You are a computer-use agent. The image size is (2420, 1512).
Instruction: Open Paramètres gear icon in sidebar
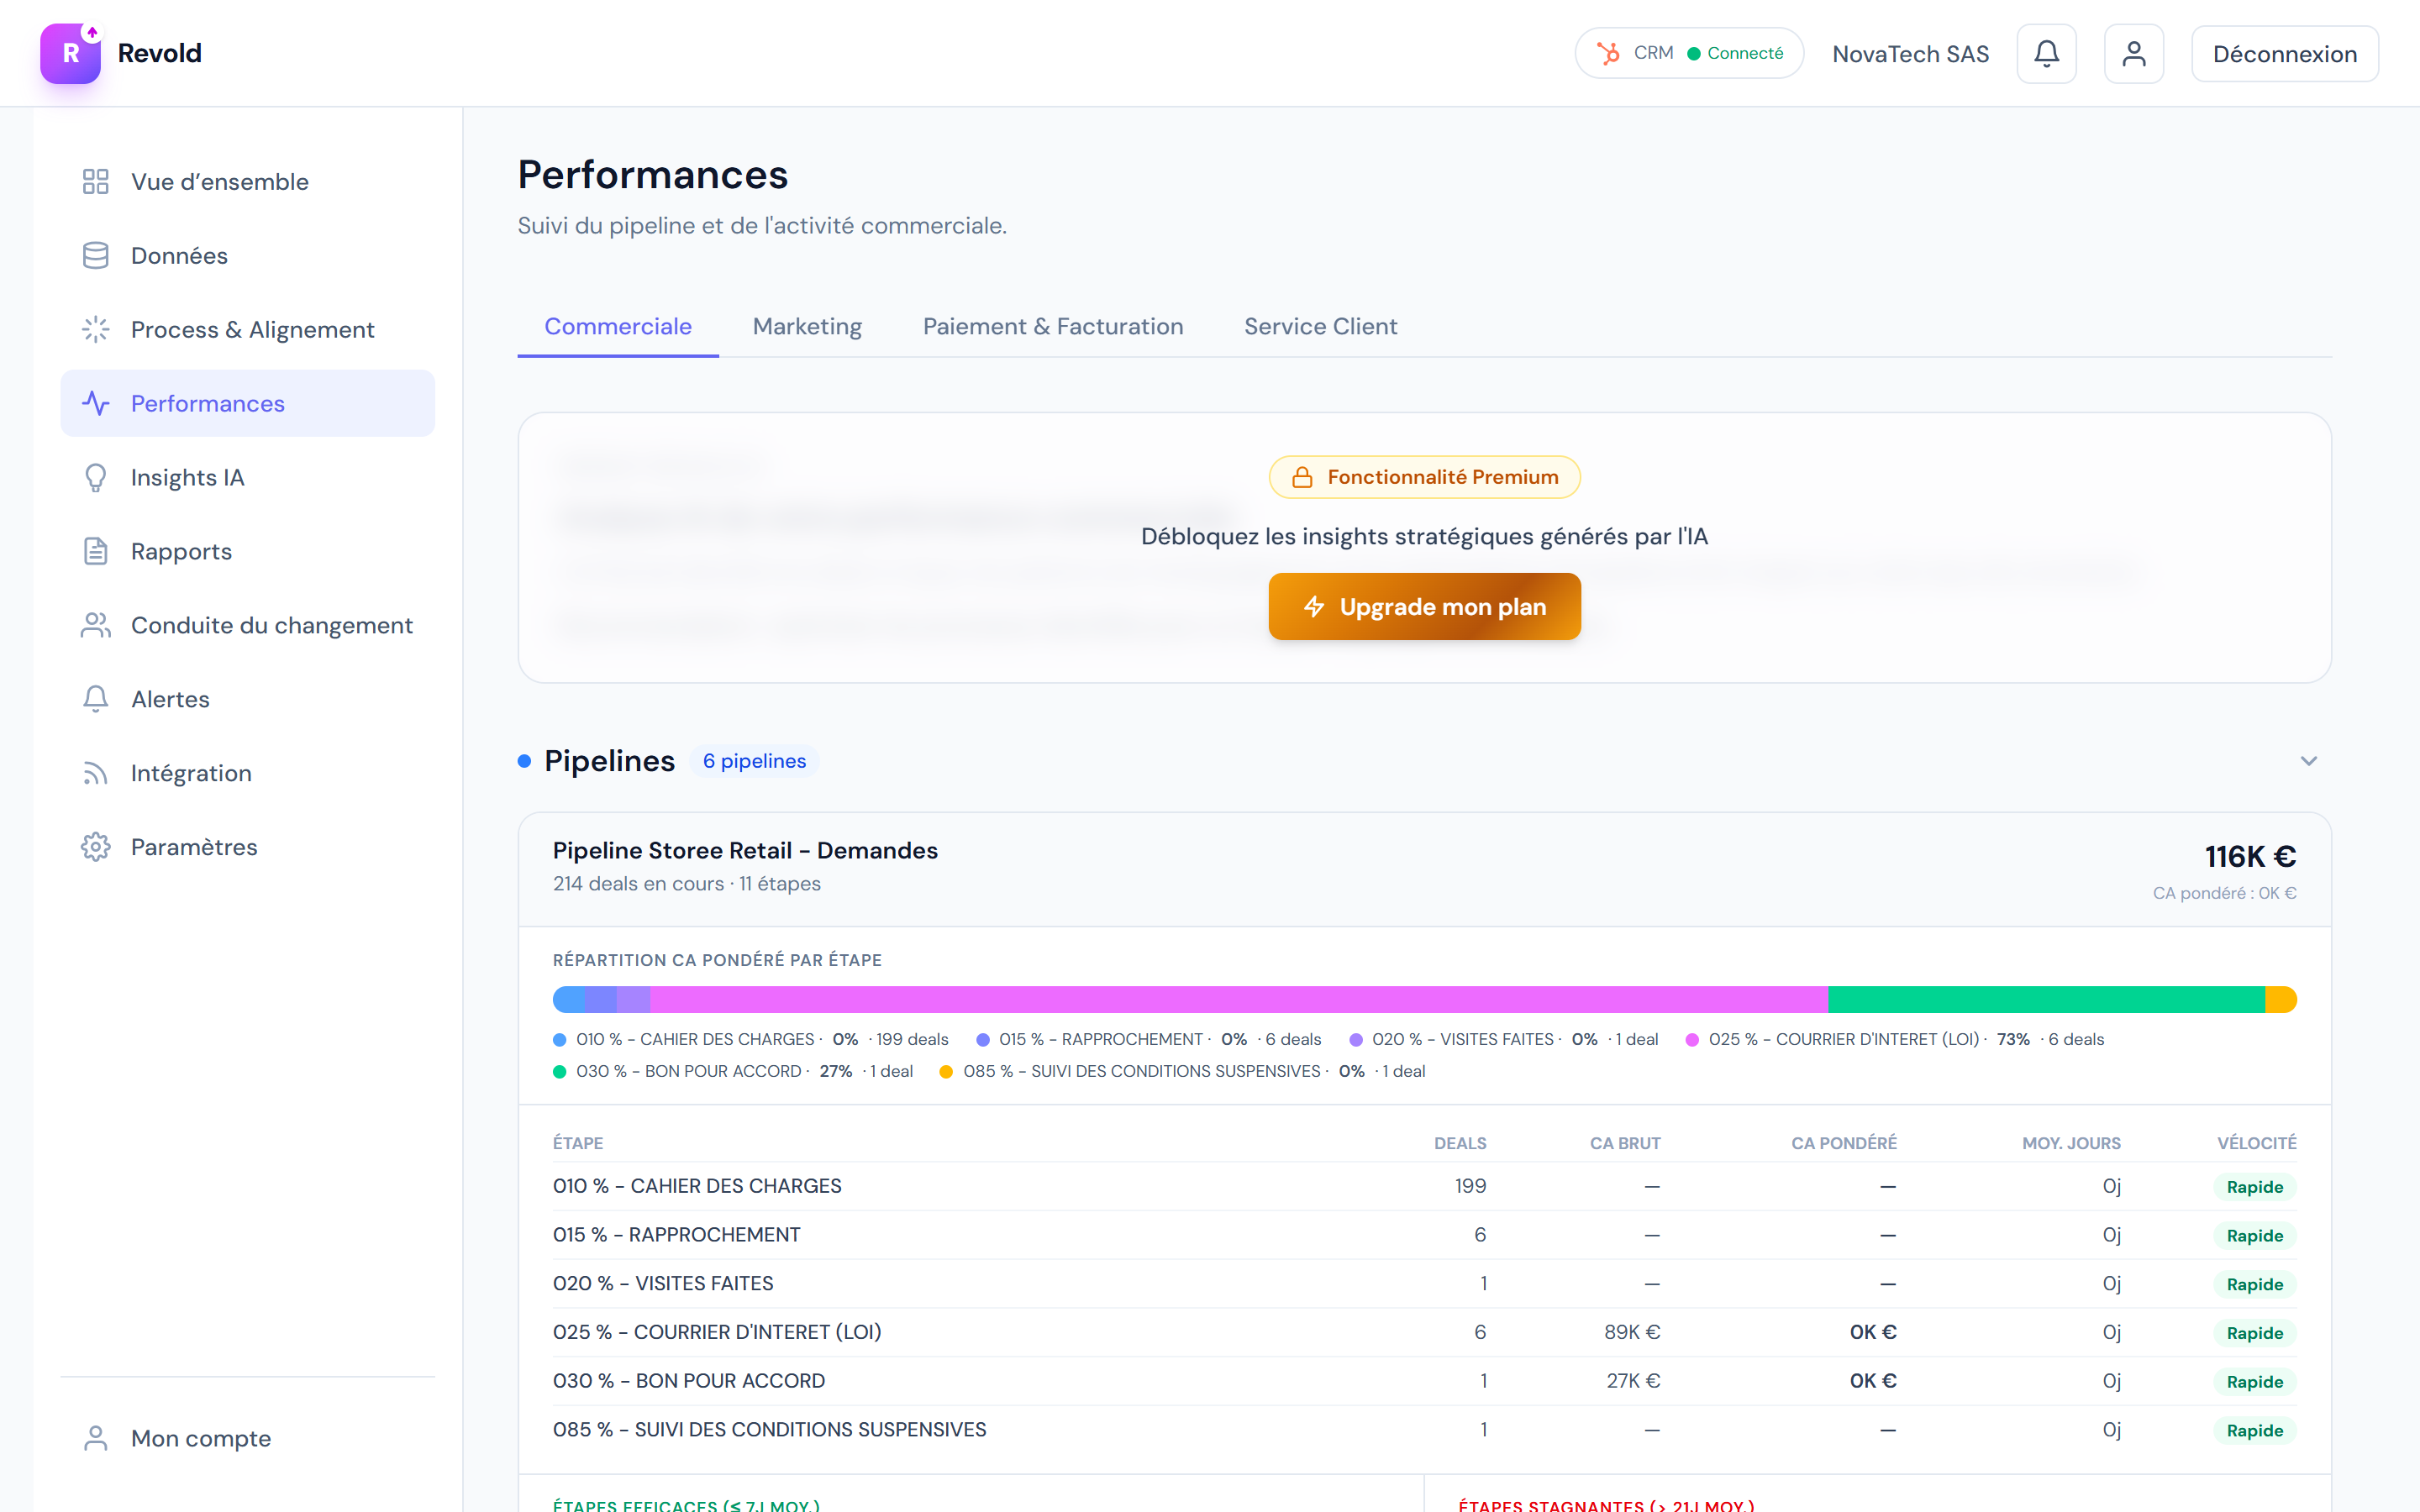coord(96,847)
